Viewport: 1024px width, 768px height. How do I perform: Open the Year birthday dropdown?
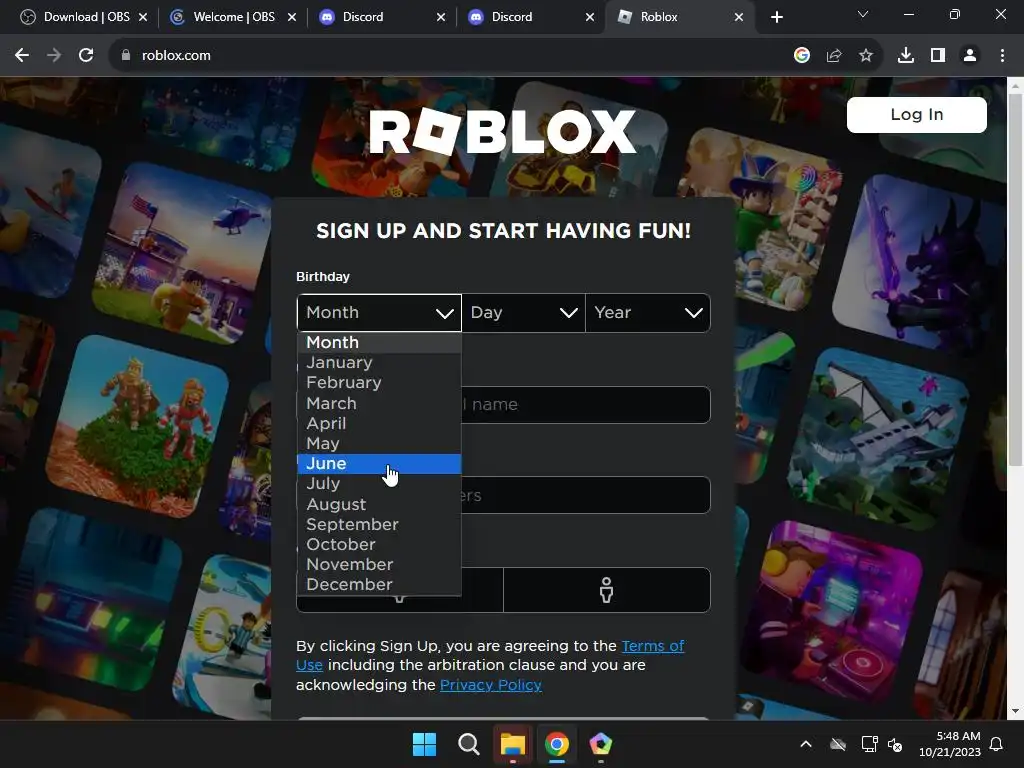[x=648, y=313]
